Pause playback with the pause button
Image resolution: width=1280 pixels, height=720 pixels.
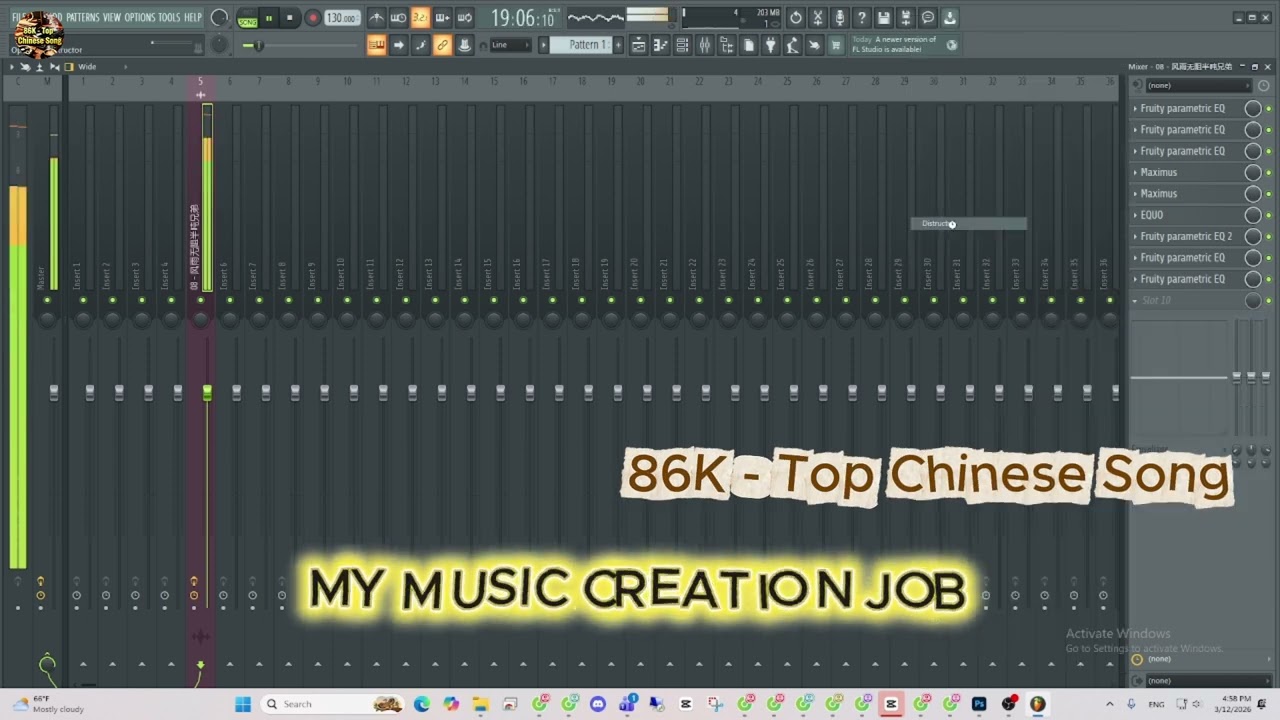coord(268,18)
